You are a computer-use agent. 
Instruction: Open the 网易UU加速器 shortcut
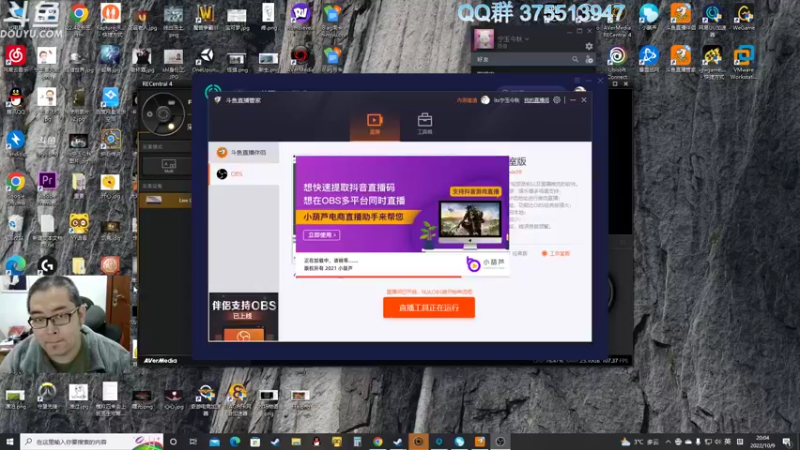point(712,19)
